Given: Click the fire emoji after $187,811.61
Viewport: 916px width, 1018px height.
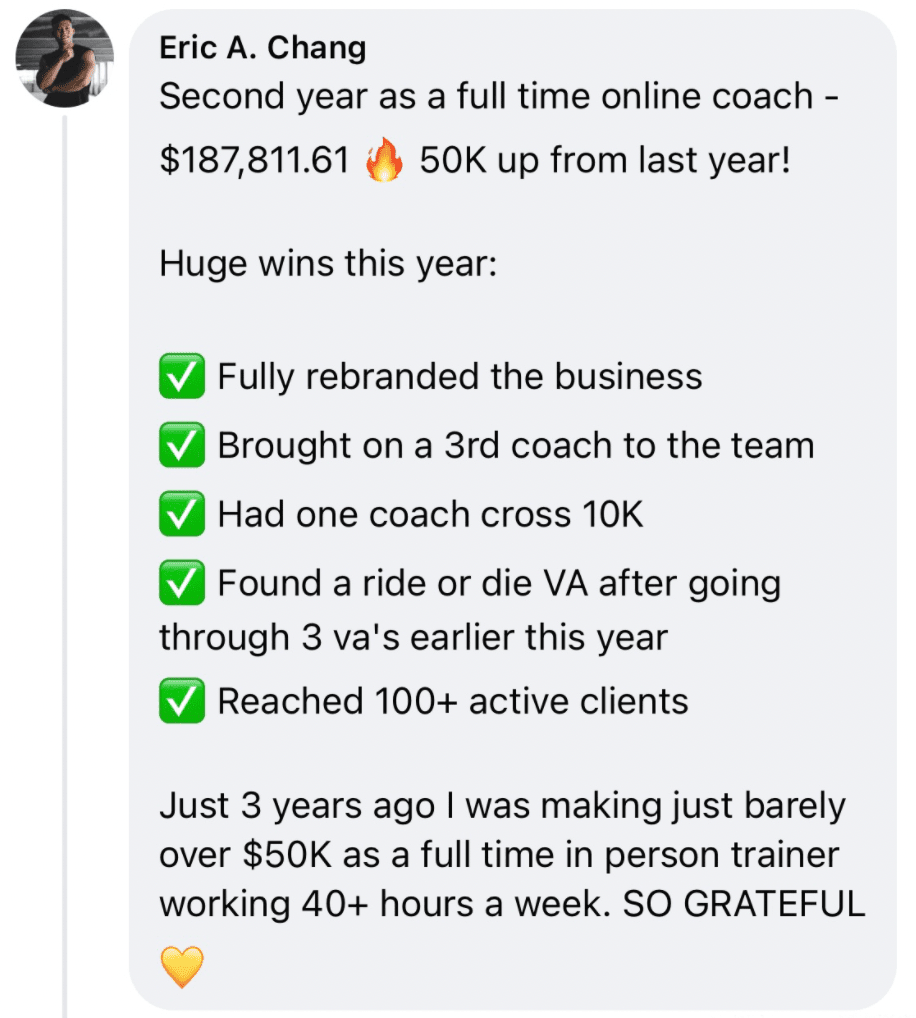Looking at the screenshot, I should pyautogui.click(x=385, y=161).
